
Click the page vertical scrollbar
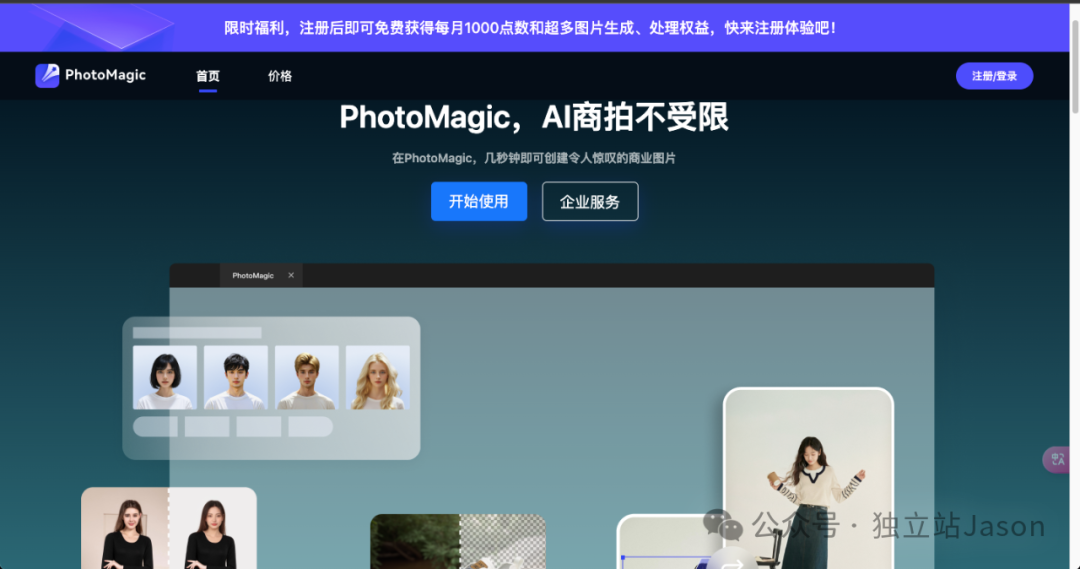point(1074,65)
